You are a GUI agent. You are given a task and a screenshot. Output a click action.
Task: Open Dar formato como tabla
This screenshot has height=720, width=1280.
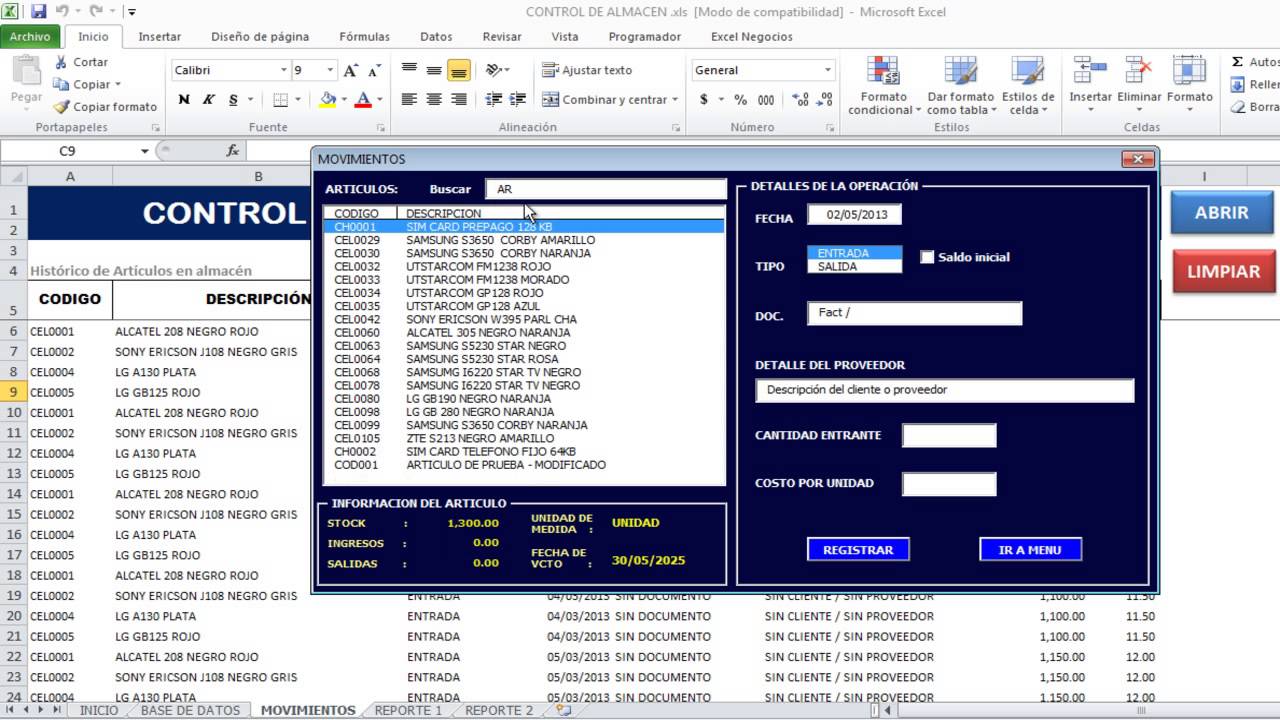(x=960, y=86)
